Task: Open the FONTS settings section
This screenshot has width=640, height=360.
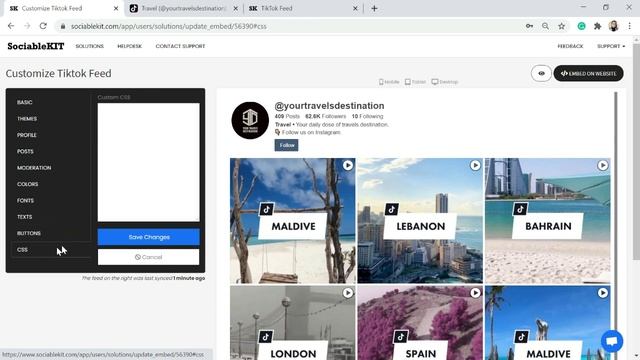Action: (x=25, y=200)
